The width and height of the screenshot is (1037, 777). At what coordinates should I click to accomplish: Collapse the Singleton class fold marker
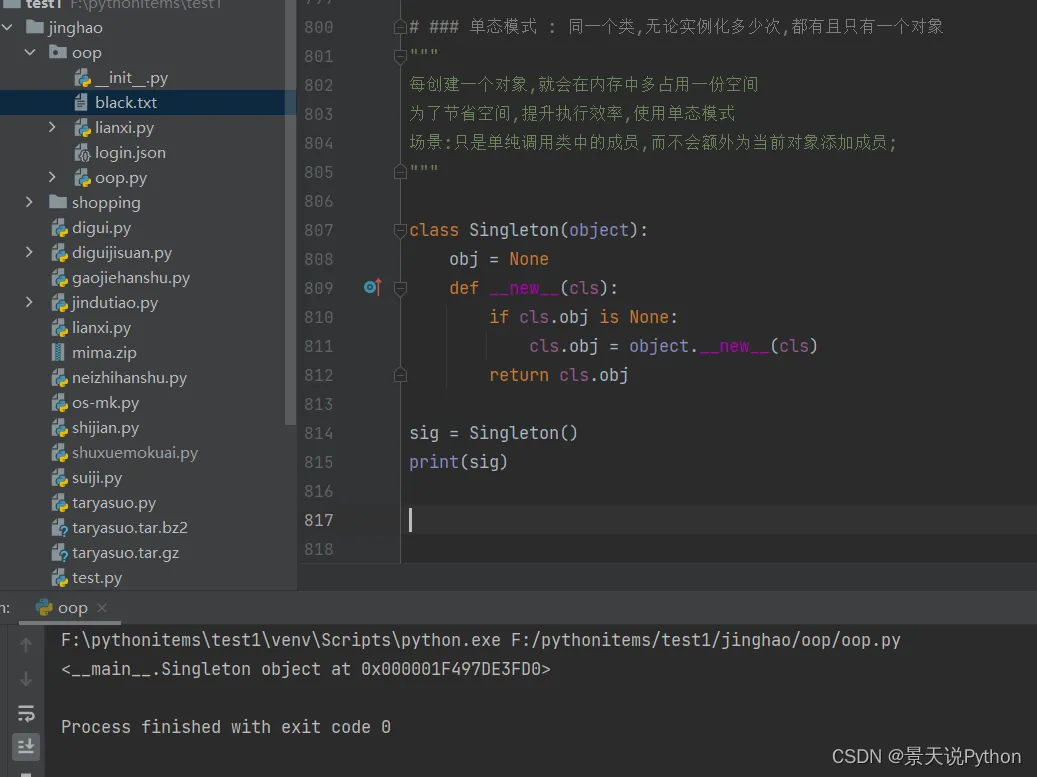(x=400, y=230)
